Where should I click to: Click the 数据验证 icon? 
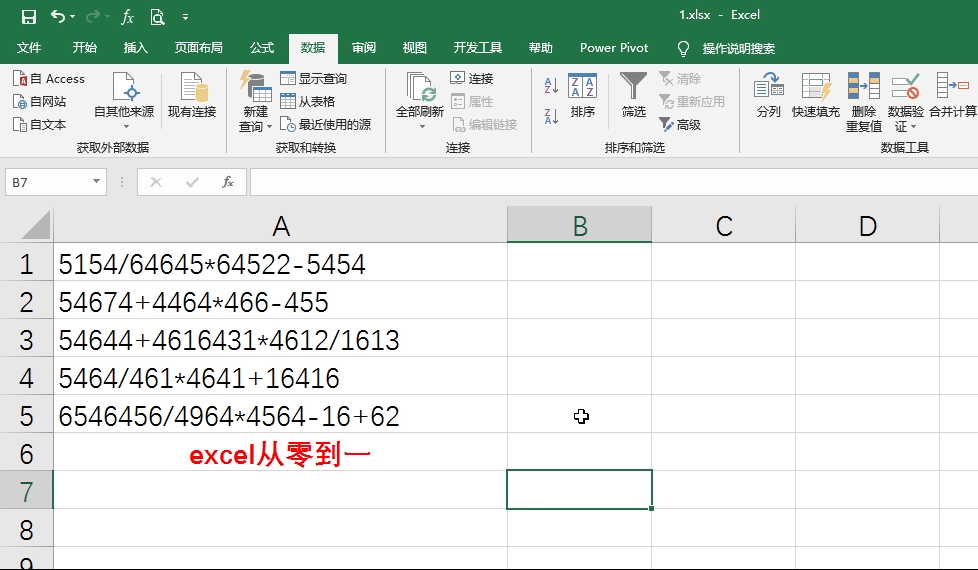(905, 87)
